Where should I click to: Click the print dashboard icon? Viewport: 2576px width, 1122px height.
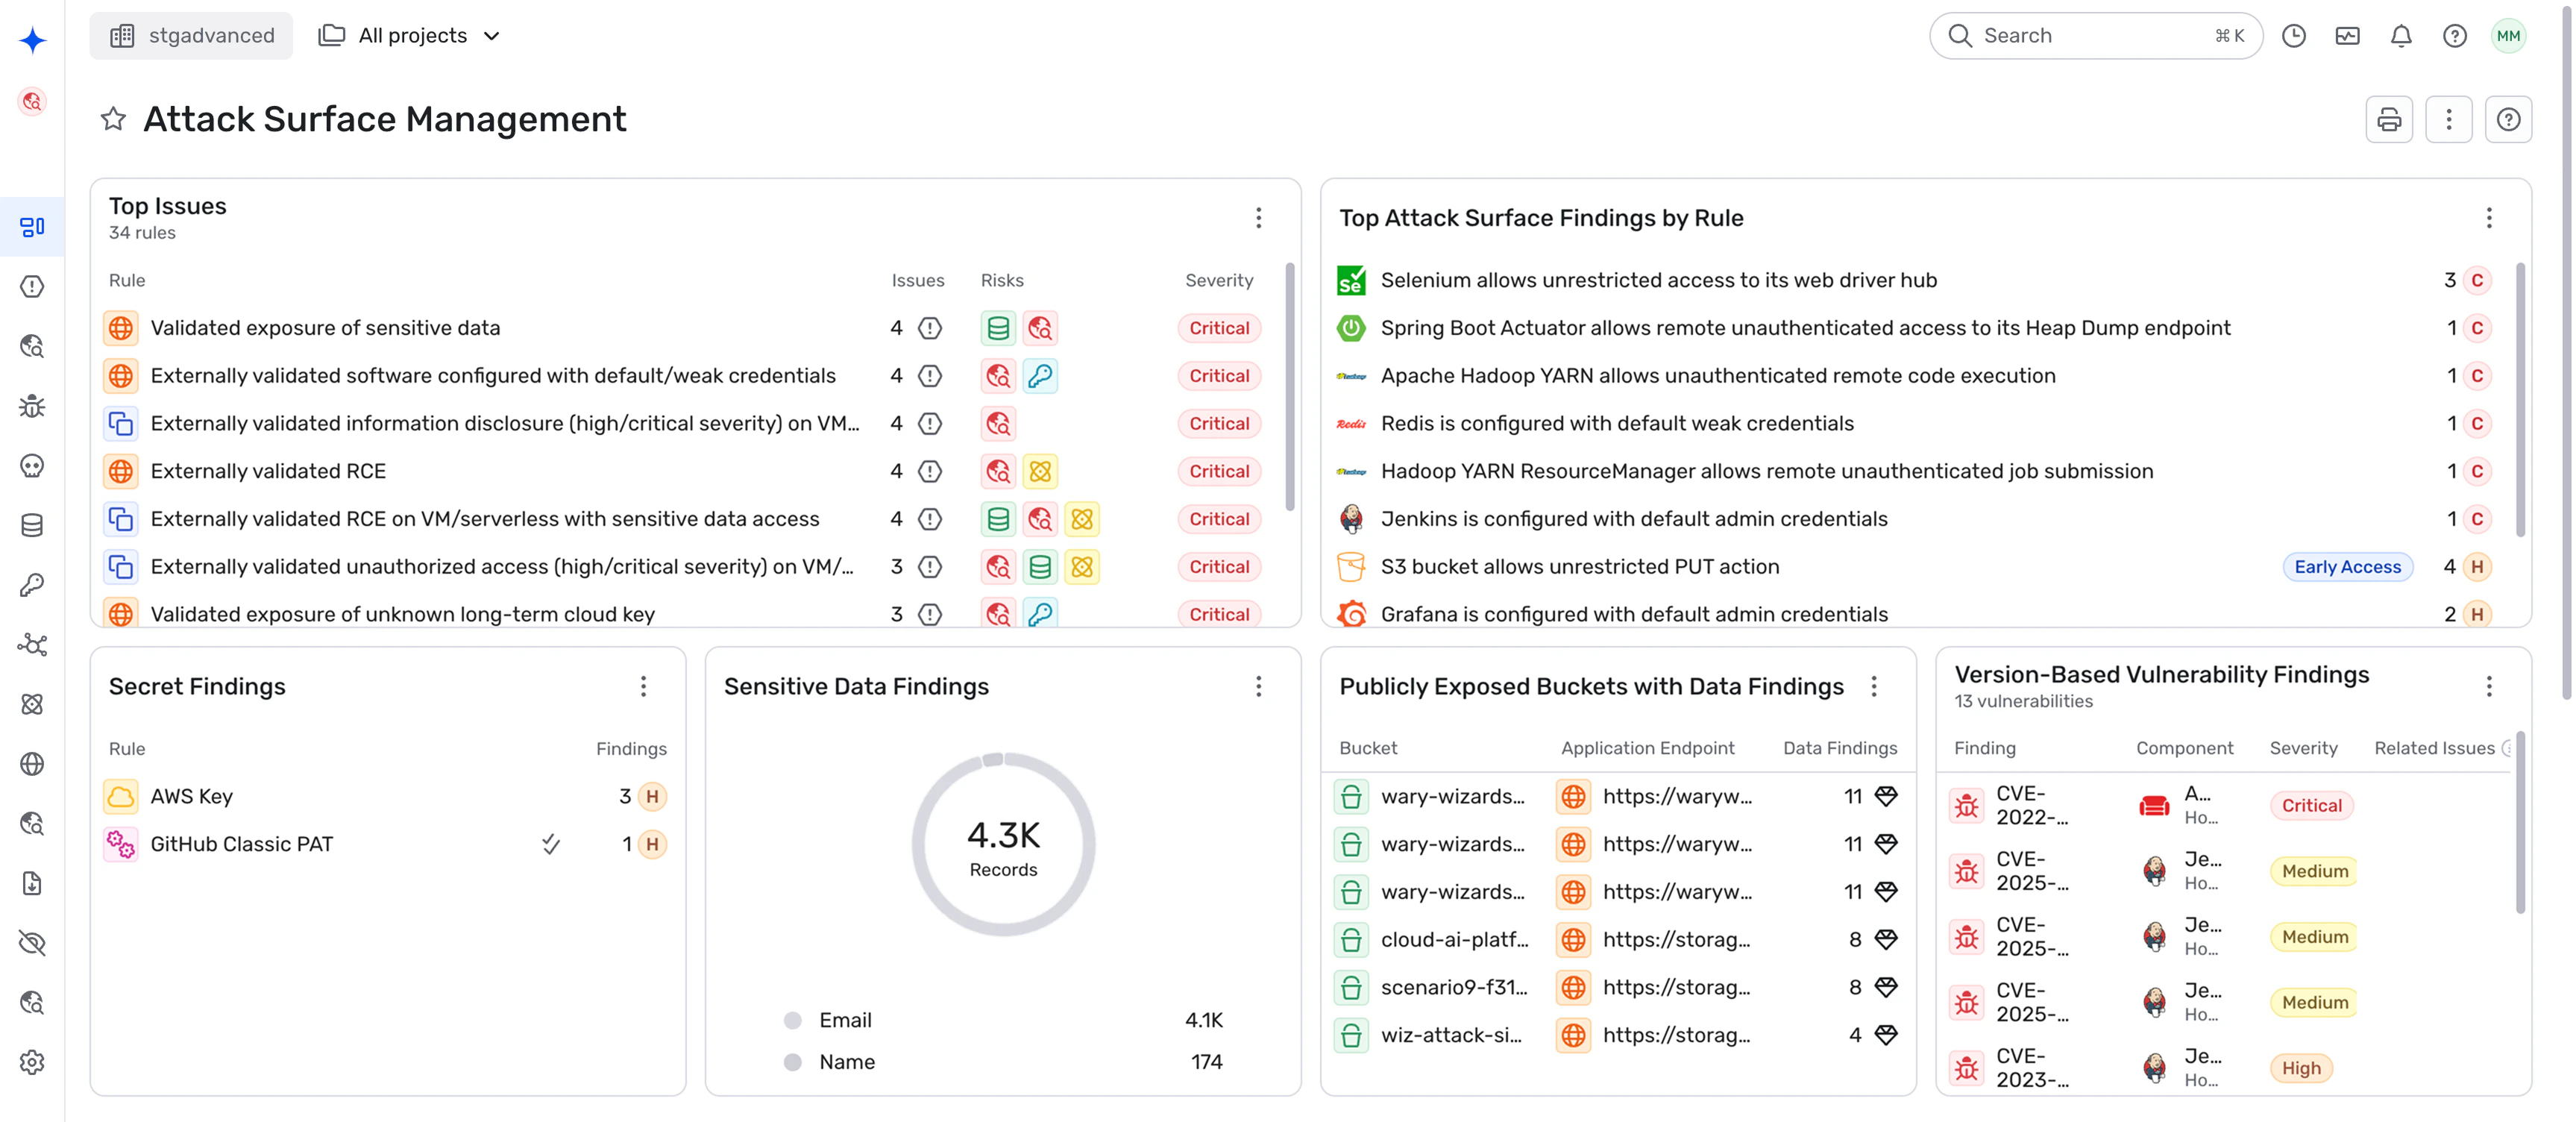coord(2388,120)
